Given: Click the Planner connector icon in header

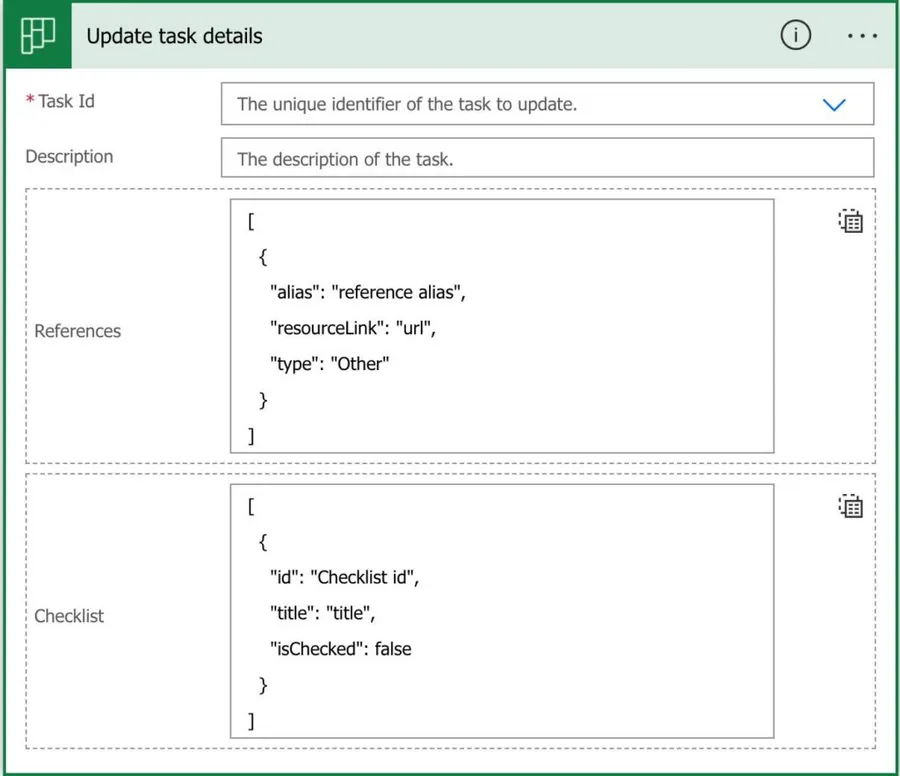Looking at the screenshot, I should coord(38,36).
